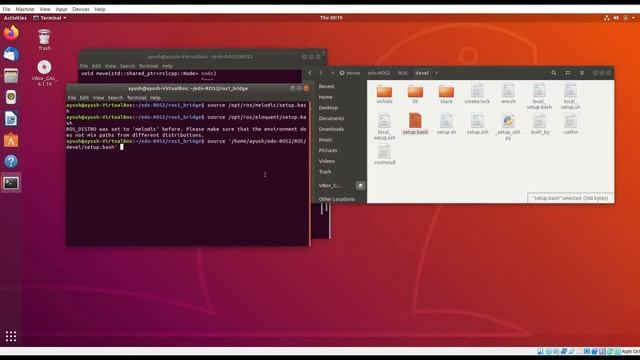Open the Files app in the dock
Screen dimensions: 640x360
11,76
